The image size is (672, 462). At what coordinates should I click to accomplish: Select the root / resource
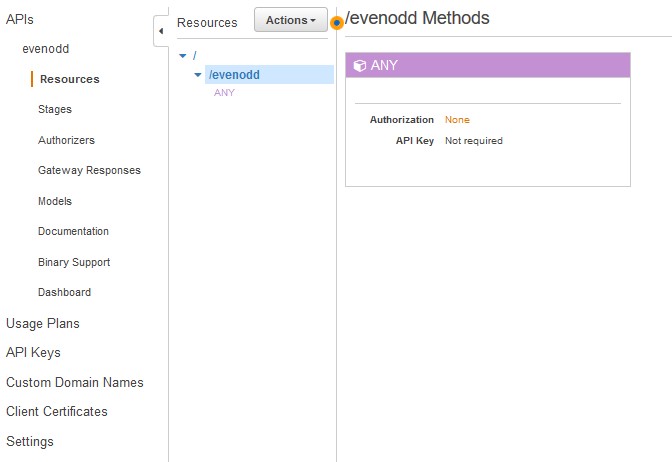(195, 55)
